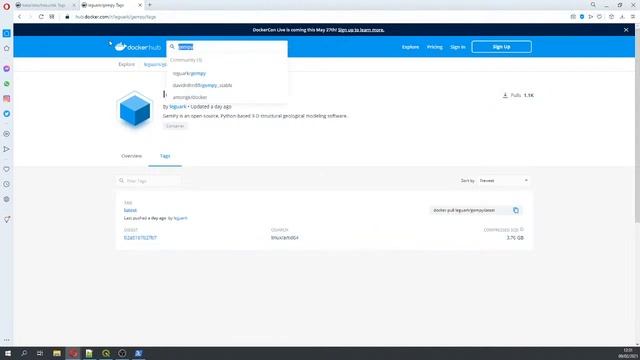The height and width of the screenshot is (360, 640).
Task: Open history clock icon in sidebar
Action: [7, 184]
